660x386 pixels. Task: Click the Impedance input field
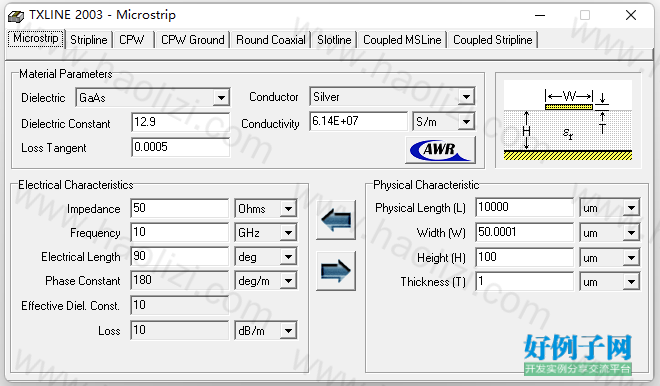coord(179,208)
